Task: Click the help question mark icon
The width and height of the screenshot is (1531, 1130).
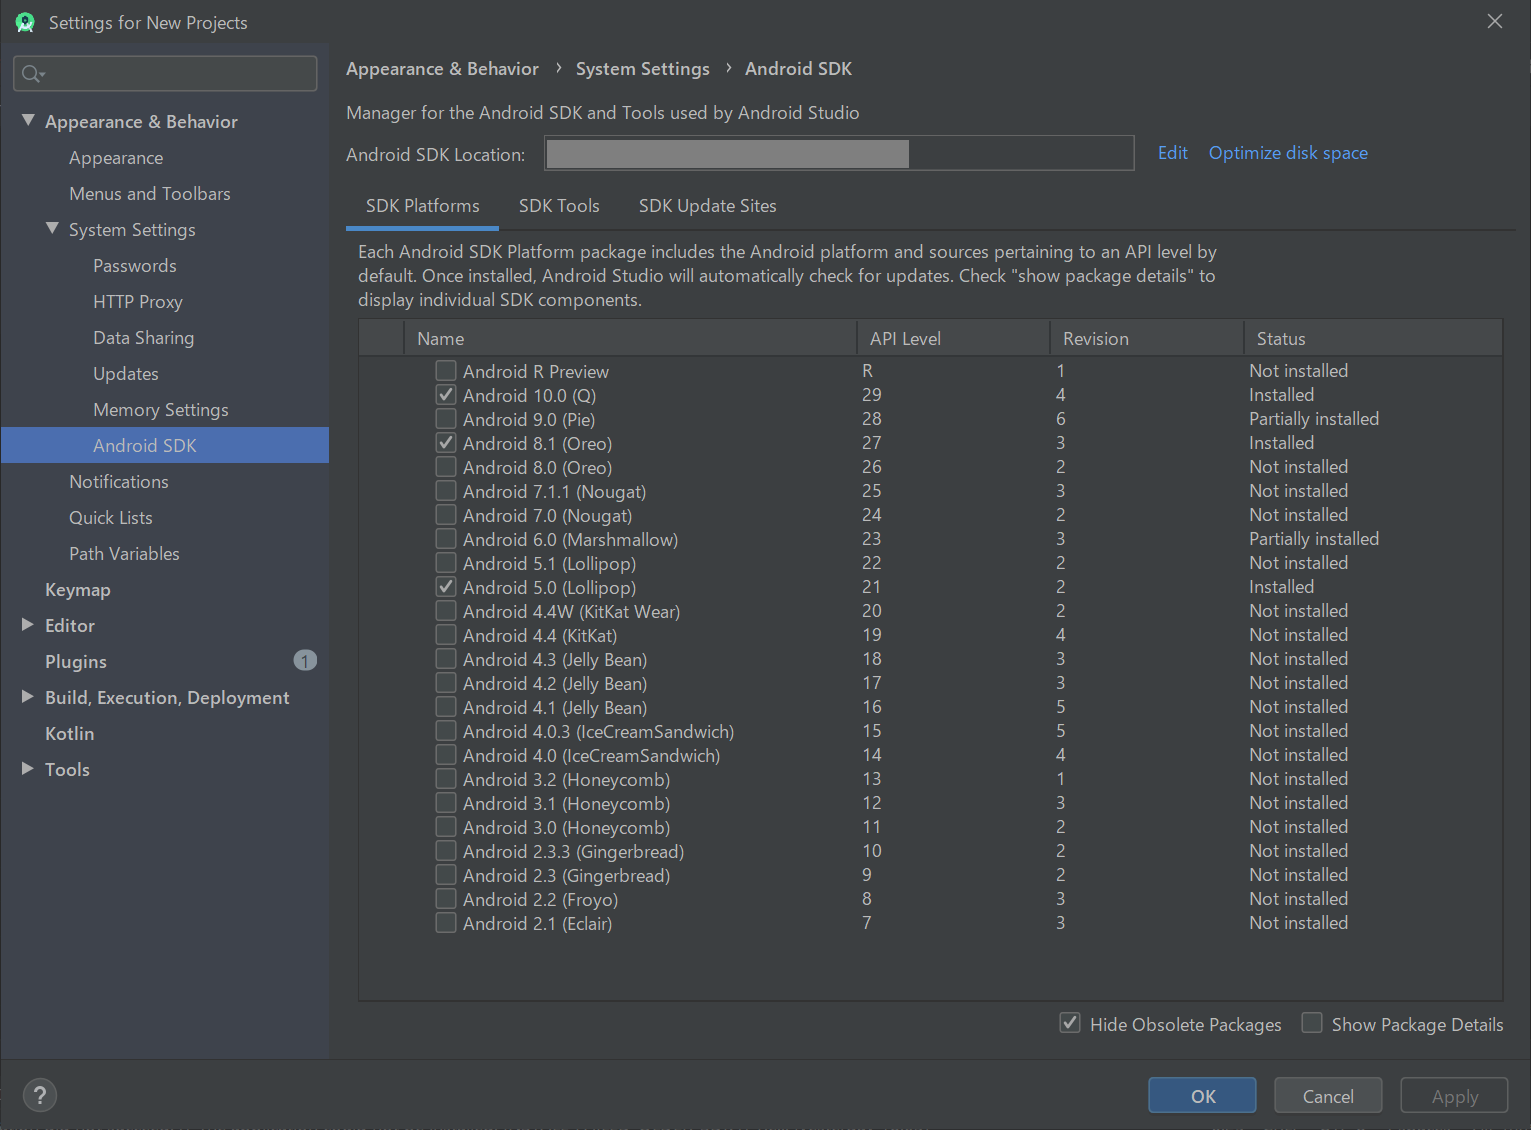Action: click(40, 1095)
